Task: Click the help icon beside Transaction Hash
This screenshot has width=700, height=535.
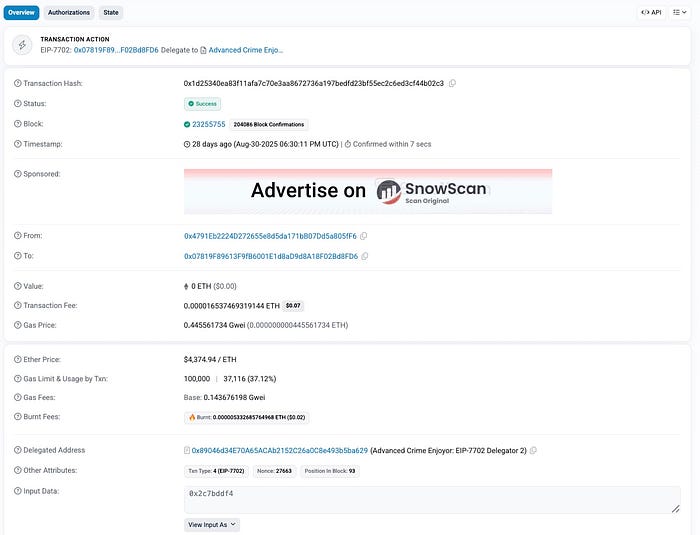Action: [x=17, y=83]
